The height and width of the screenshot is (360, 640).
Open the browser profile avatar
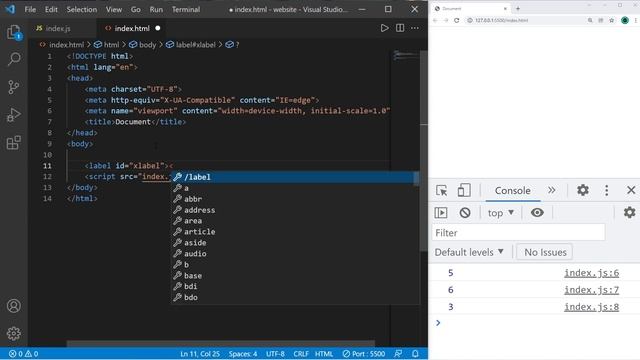point(624,20)
